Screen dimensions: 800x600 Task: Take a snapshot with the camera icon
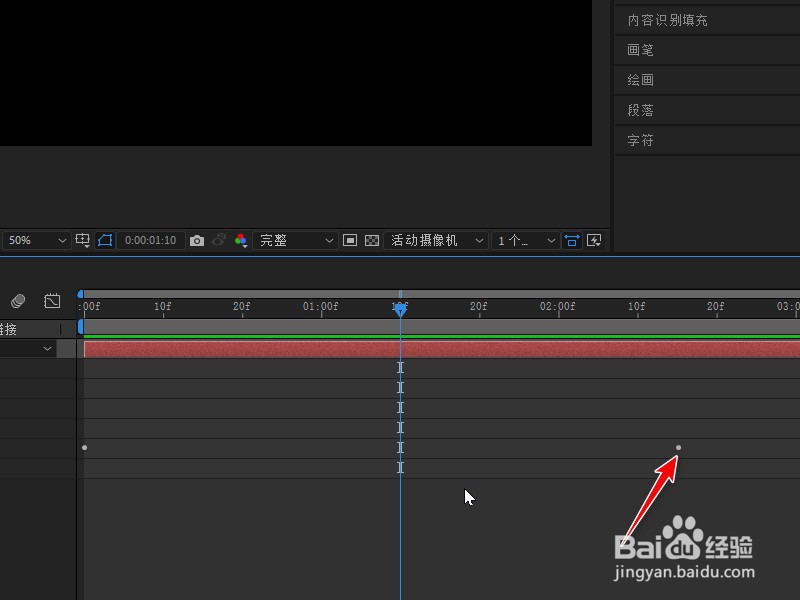(197, 240)
